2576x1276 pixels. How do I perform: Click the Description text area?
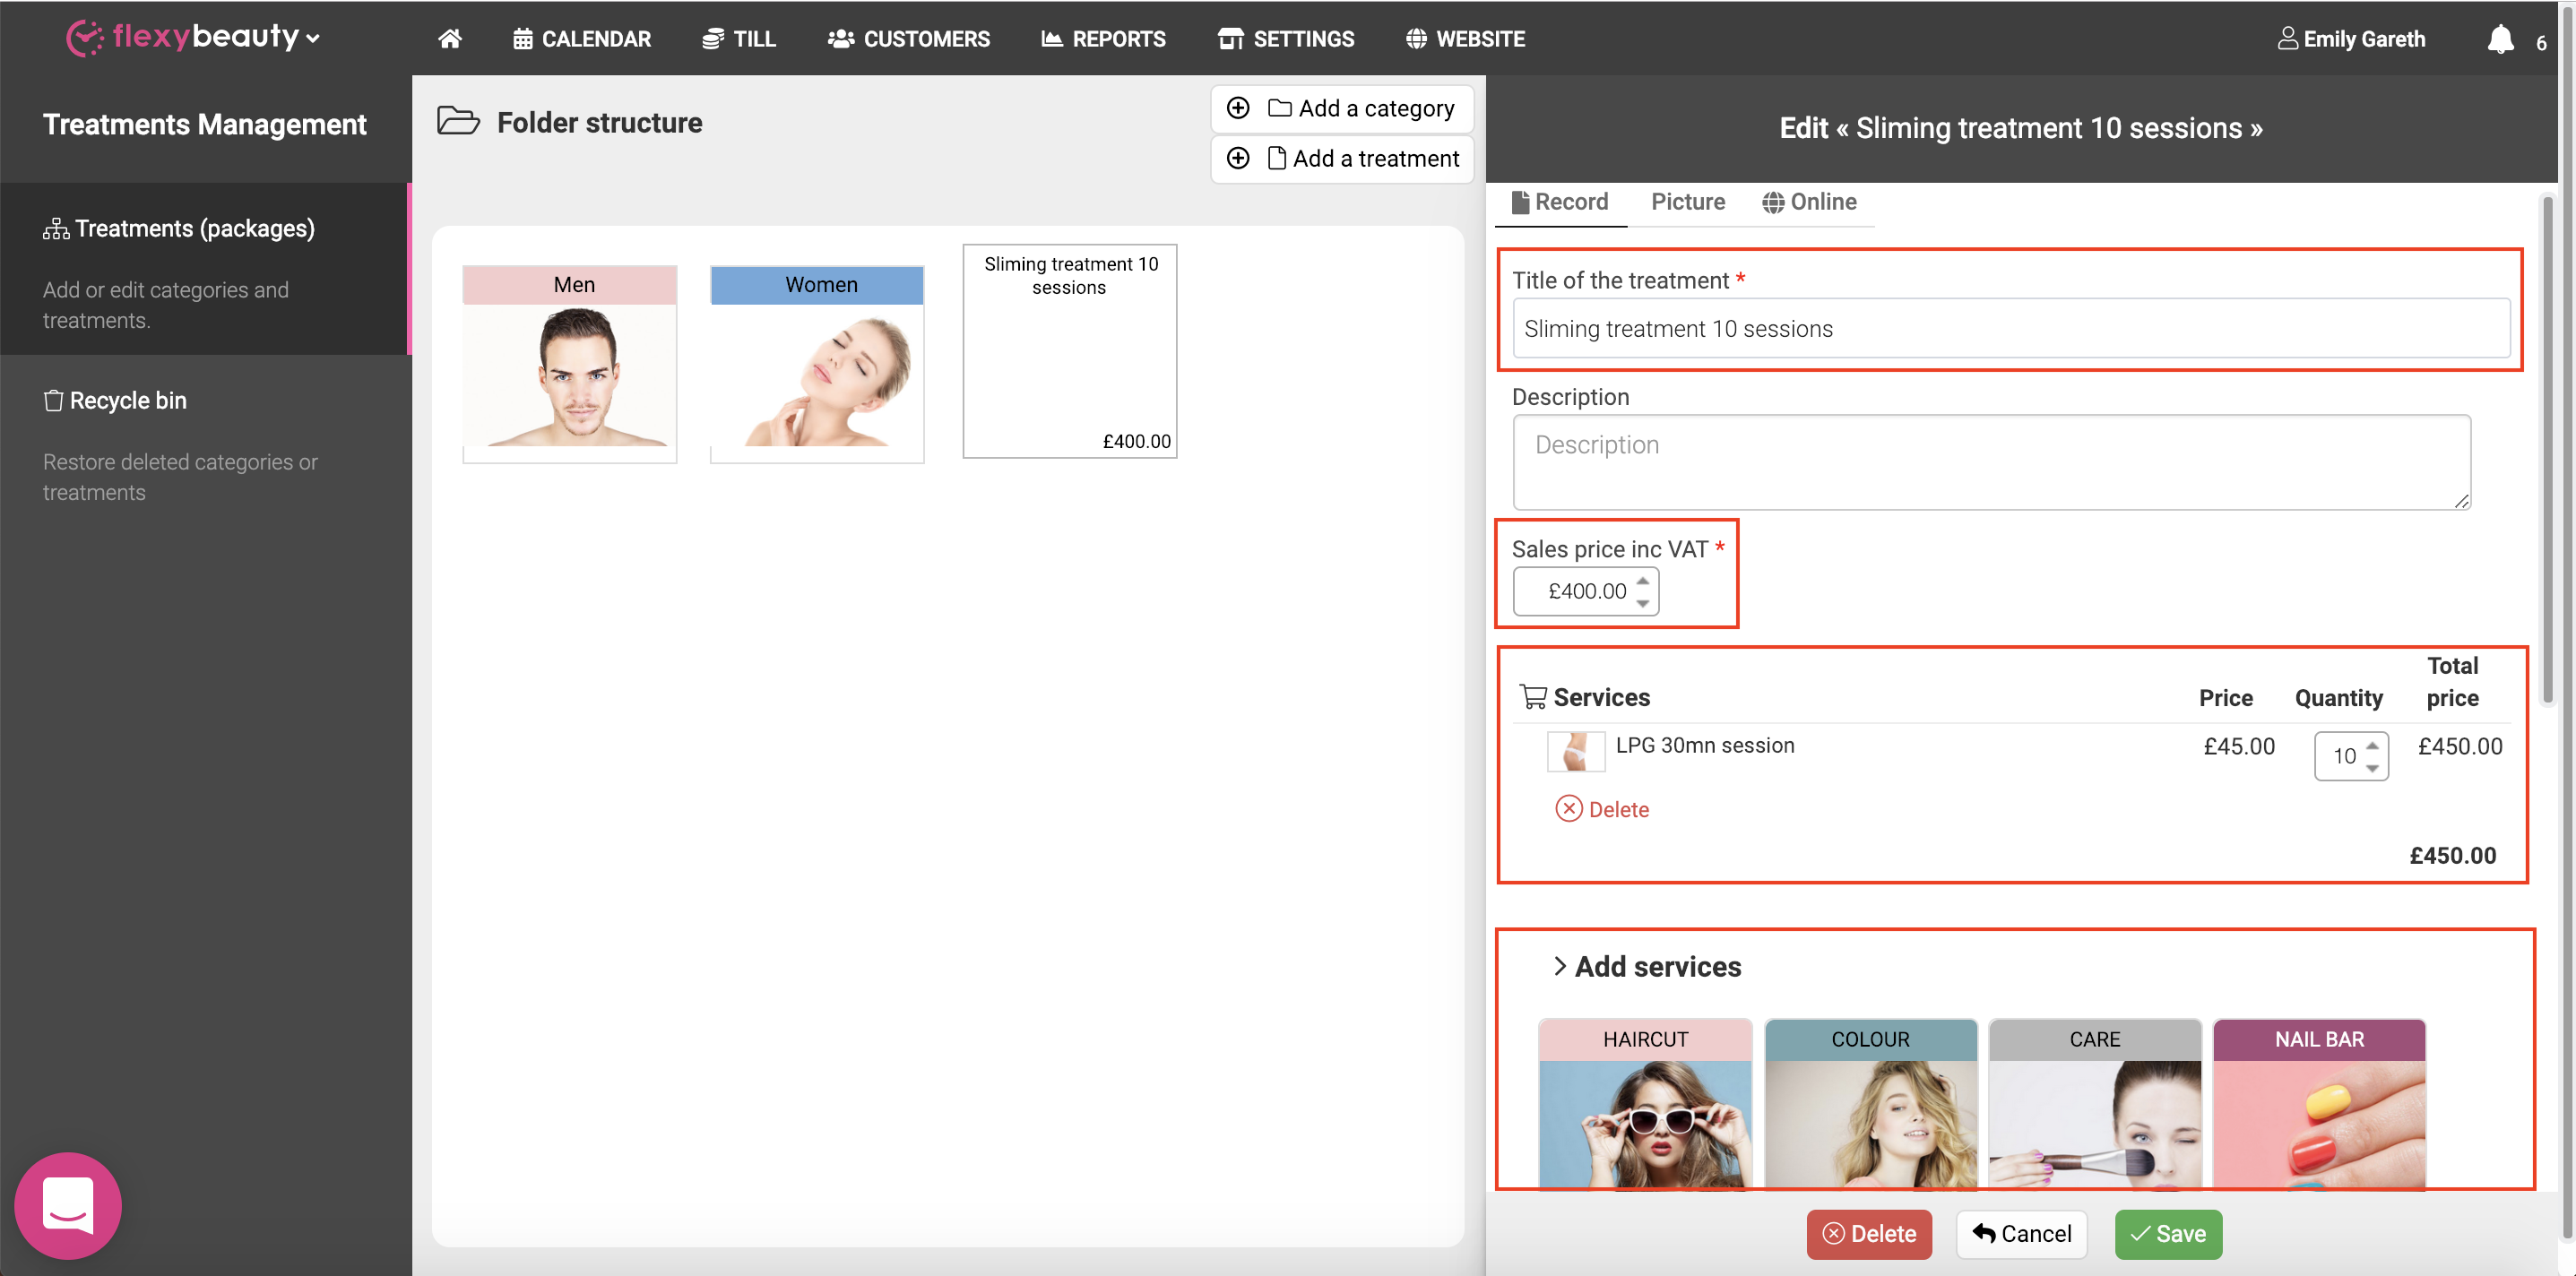[1992, 463]
